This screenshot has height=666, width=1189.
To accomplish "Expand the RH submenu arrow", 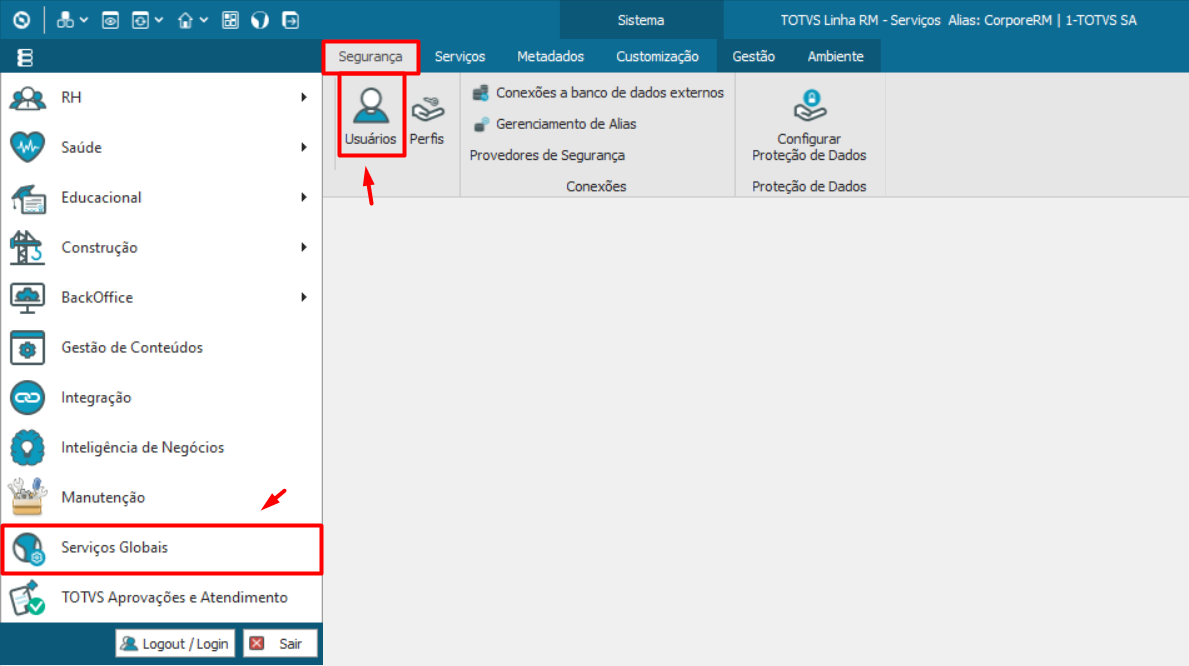I will pyautogui.click(x=303, y=97).
